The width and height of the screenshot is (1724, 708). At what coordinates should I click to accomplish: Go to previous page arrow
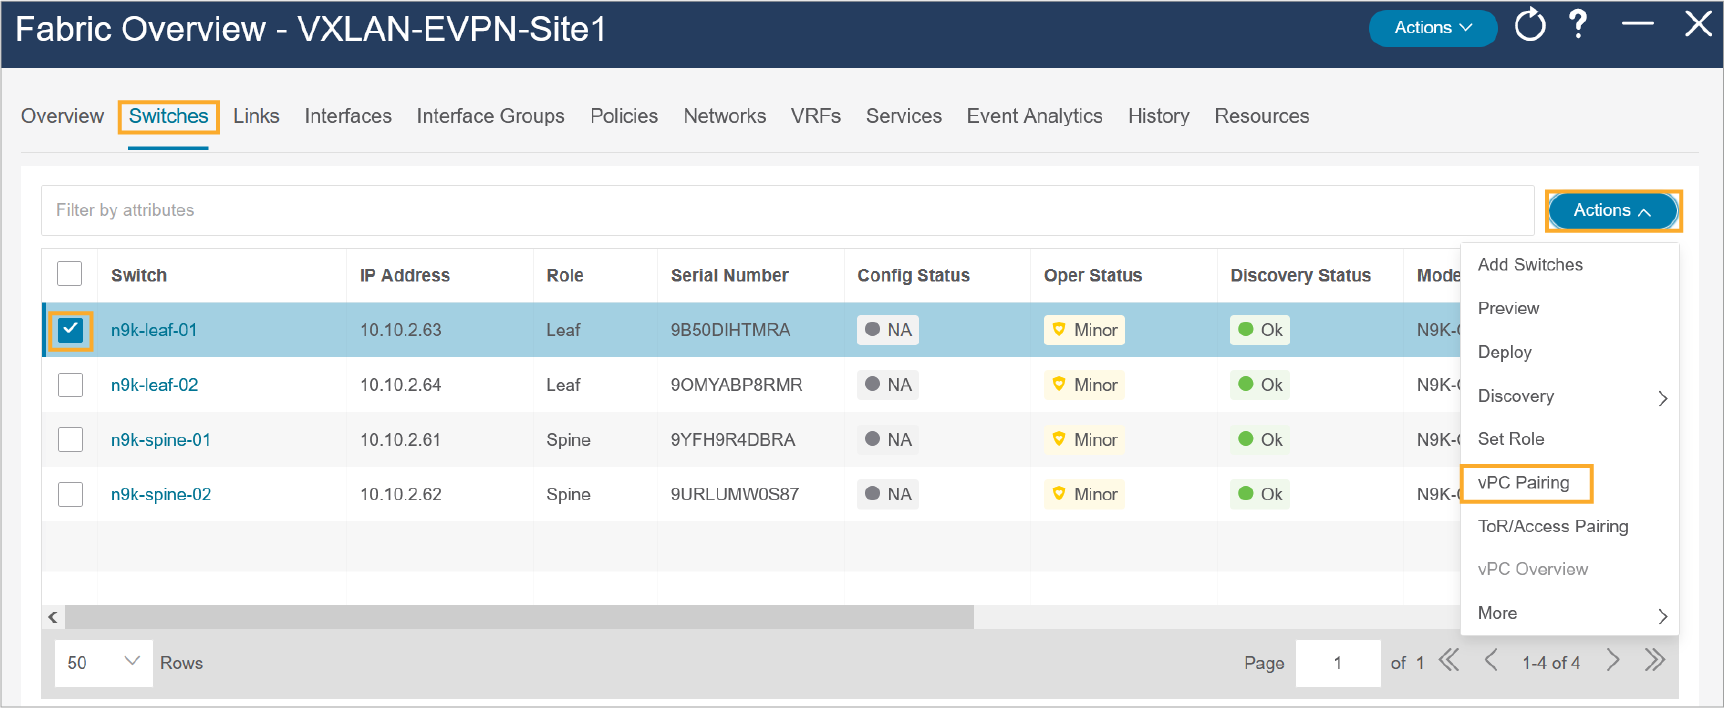(x=1491, y=661)
